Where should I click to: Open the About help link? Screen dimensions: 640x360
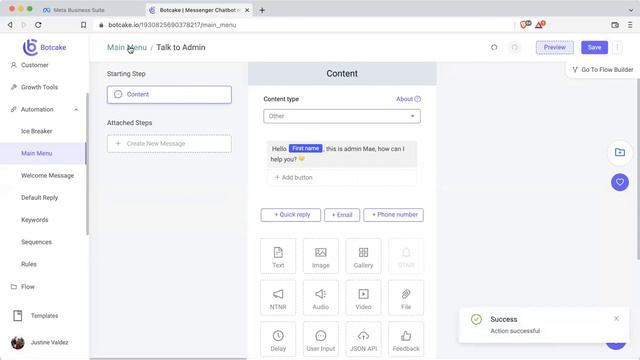pyautogui.click(x=408, y=99)
